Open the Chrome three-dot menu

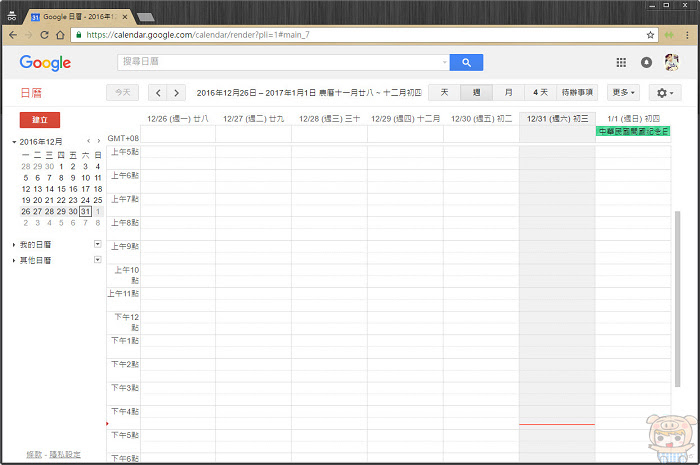(687, 35)
